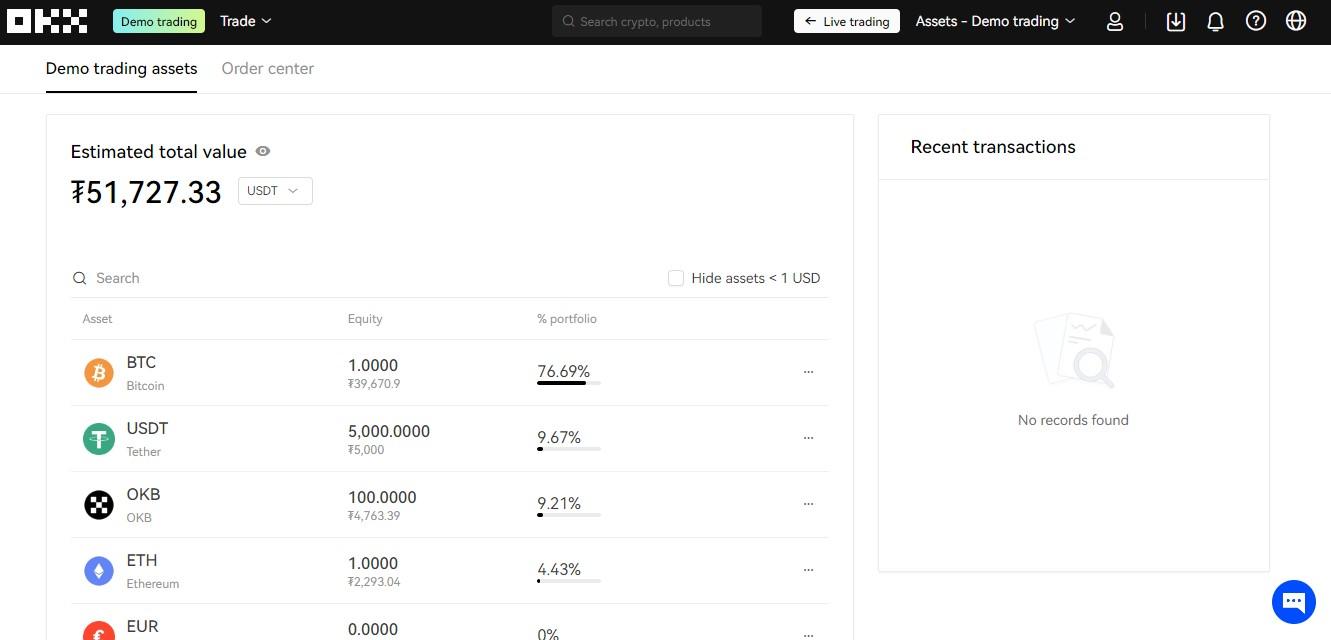Expand Assets - Demo trading menu

click(995, 21)
